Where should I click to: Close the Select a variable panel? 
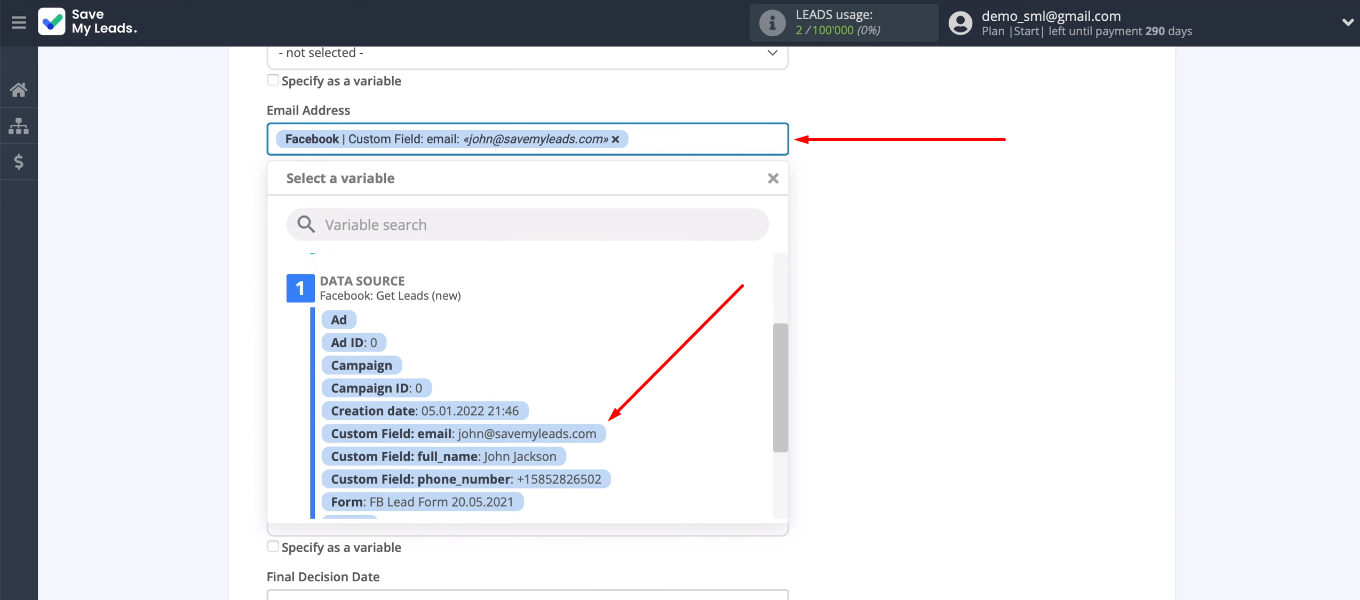773,178
